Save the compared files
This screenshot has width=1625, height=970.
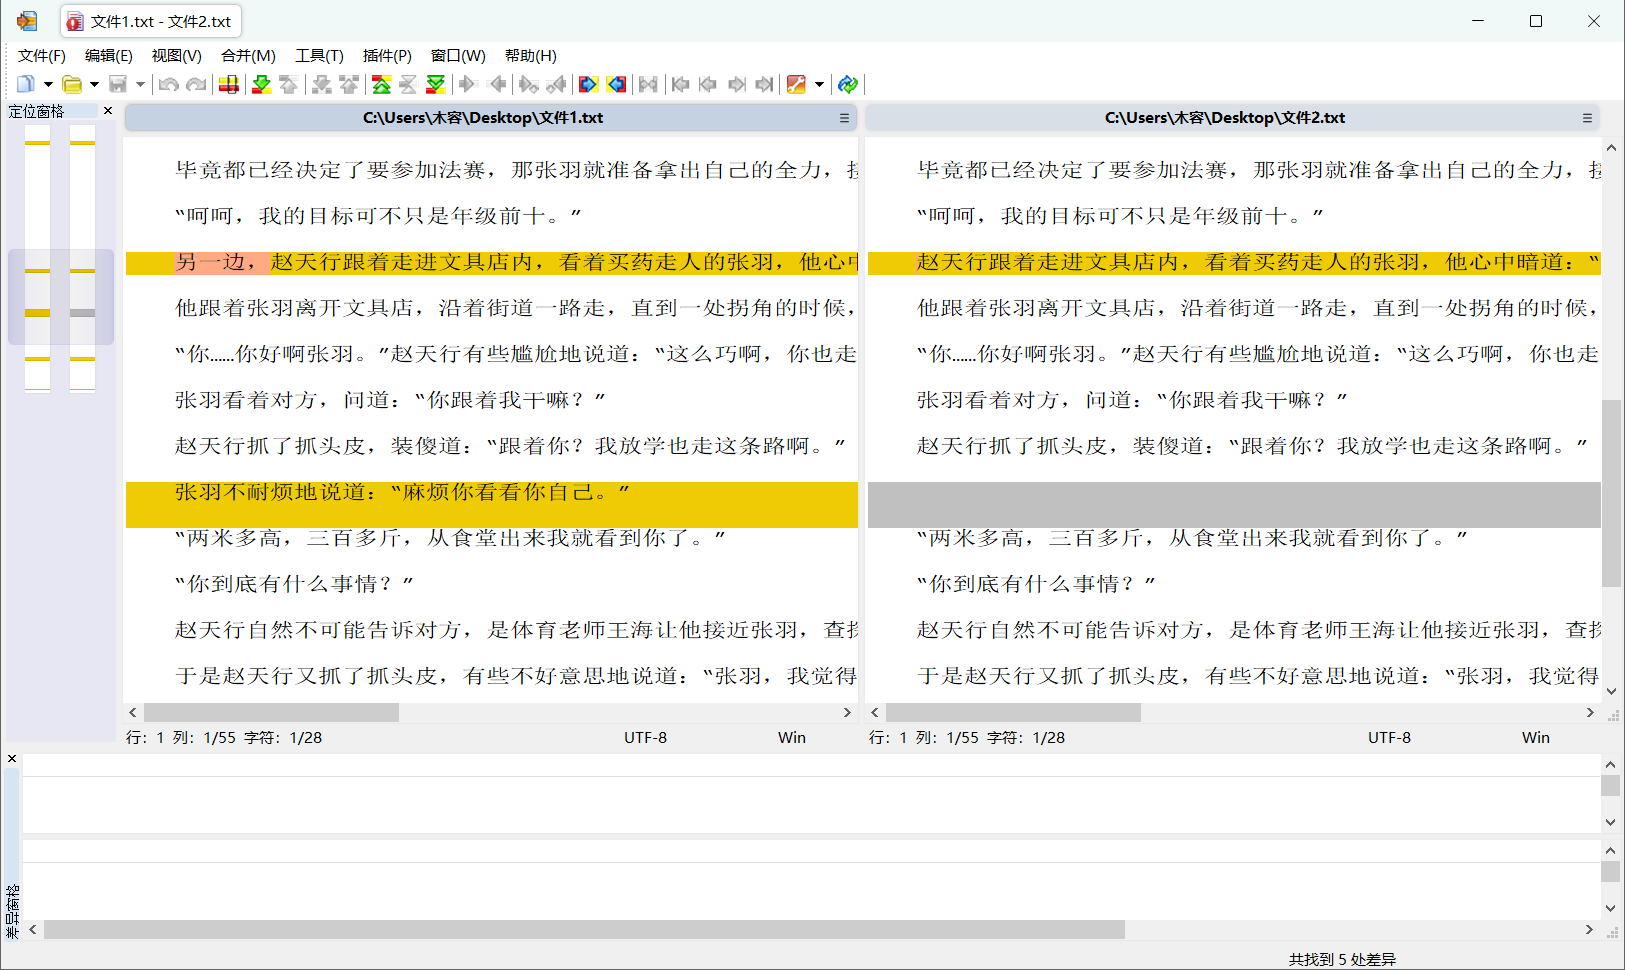click(x=117, y=84)
